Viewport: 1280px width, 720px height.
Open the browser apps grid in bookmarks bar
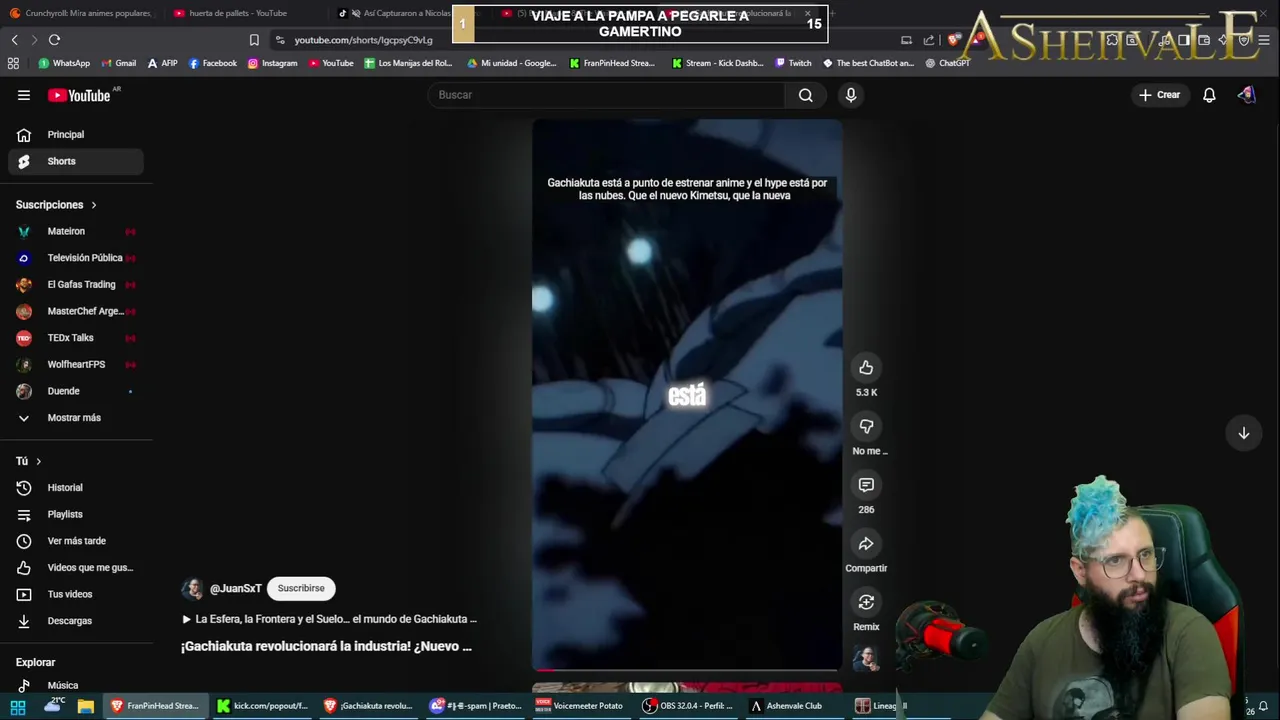13,63
